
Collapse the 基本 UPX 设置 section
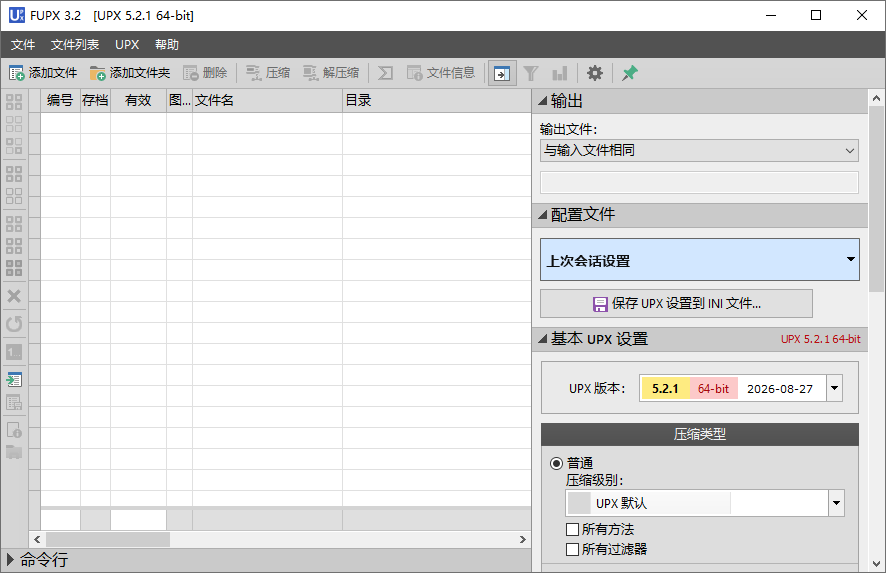pos(543,339)
